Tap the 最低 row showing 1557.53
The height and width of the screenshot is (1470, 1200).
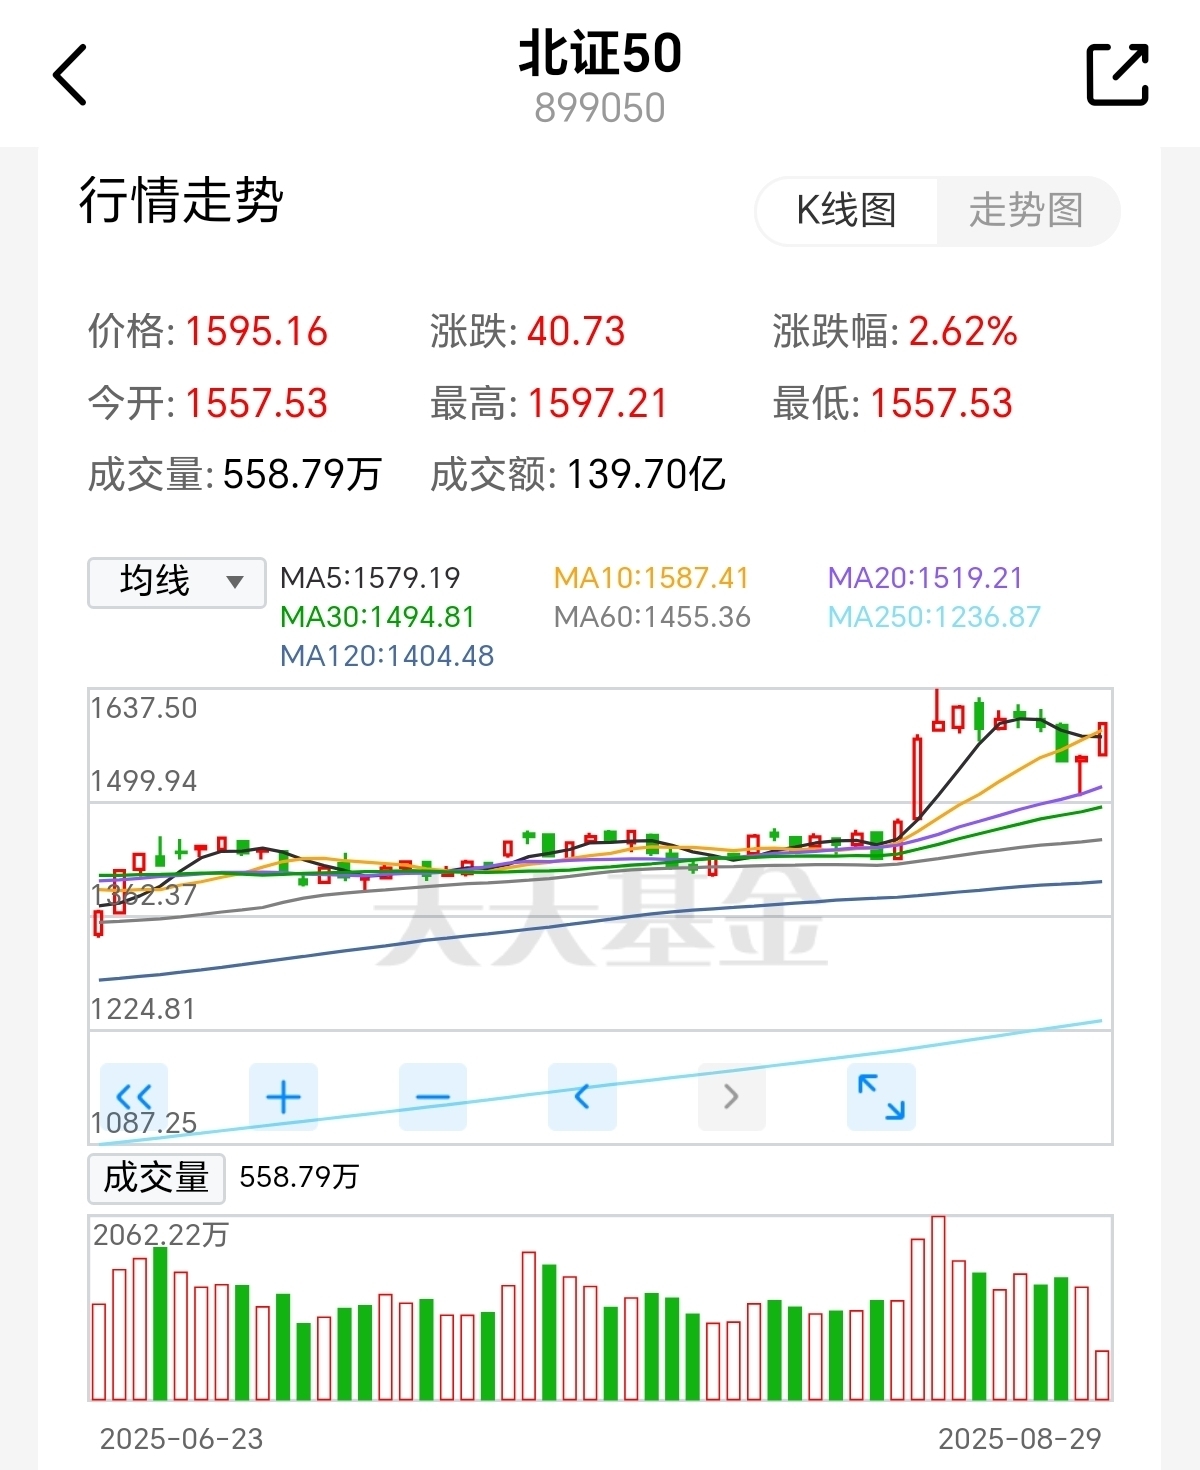coord(893,404)
